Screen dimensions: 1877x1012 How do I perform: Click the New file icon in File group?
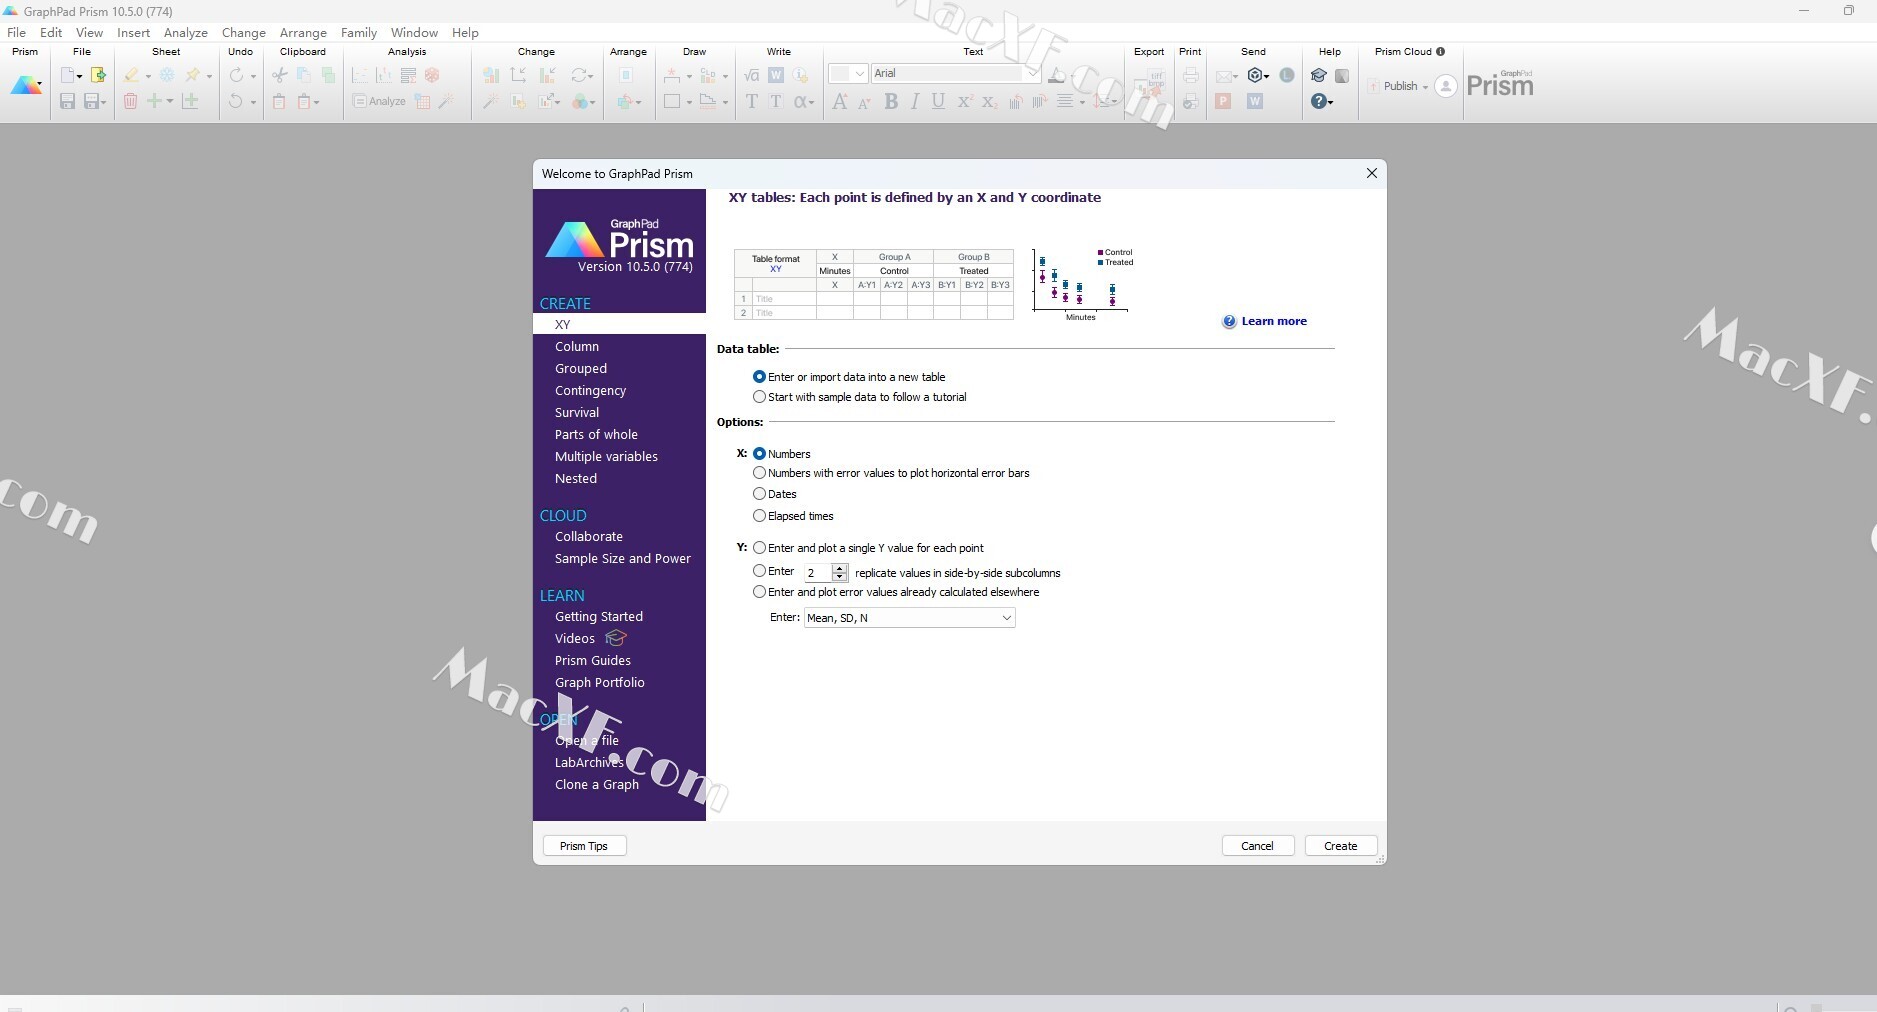pyautogui.click(x=68, y=75)
